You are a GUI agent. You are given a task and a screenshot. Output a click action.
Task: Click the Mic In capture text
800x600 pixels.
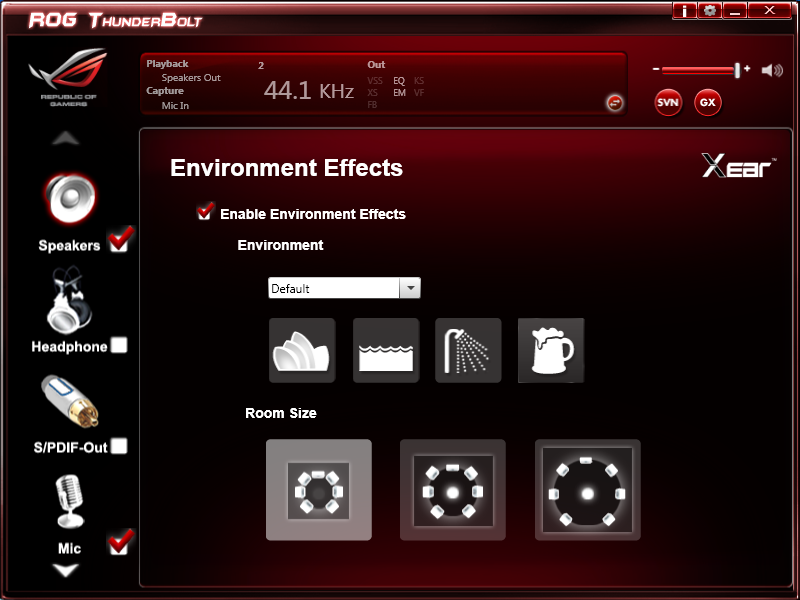pos(175,106)
